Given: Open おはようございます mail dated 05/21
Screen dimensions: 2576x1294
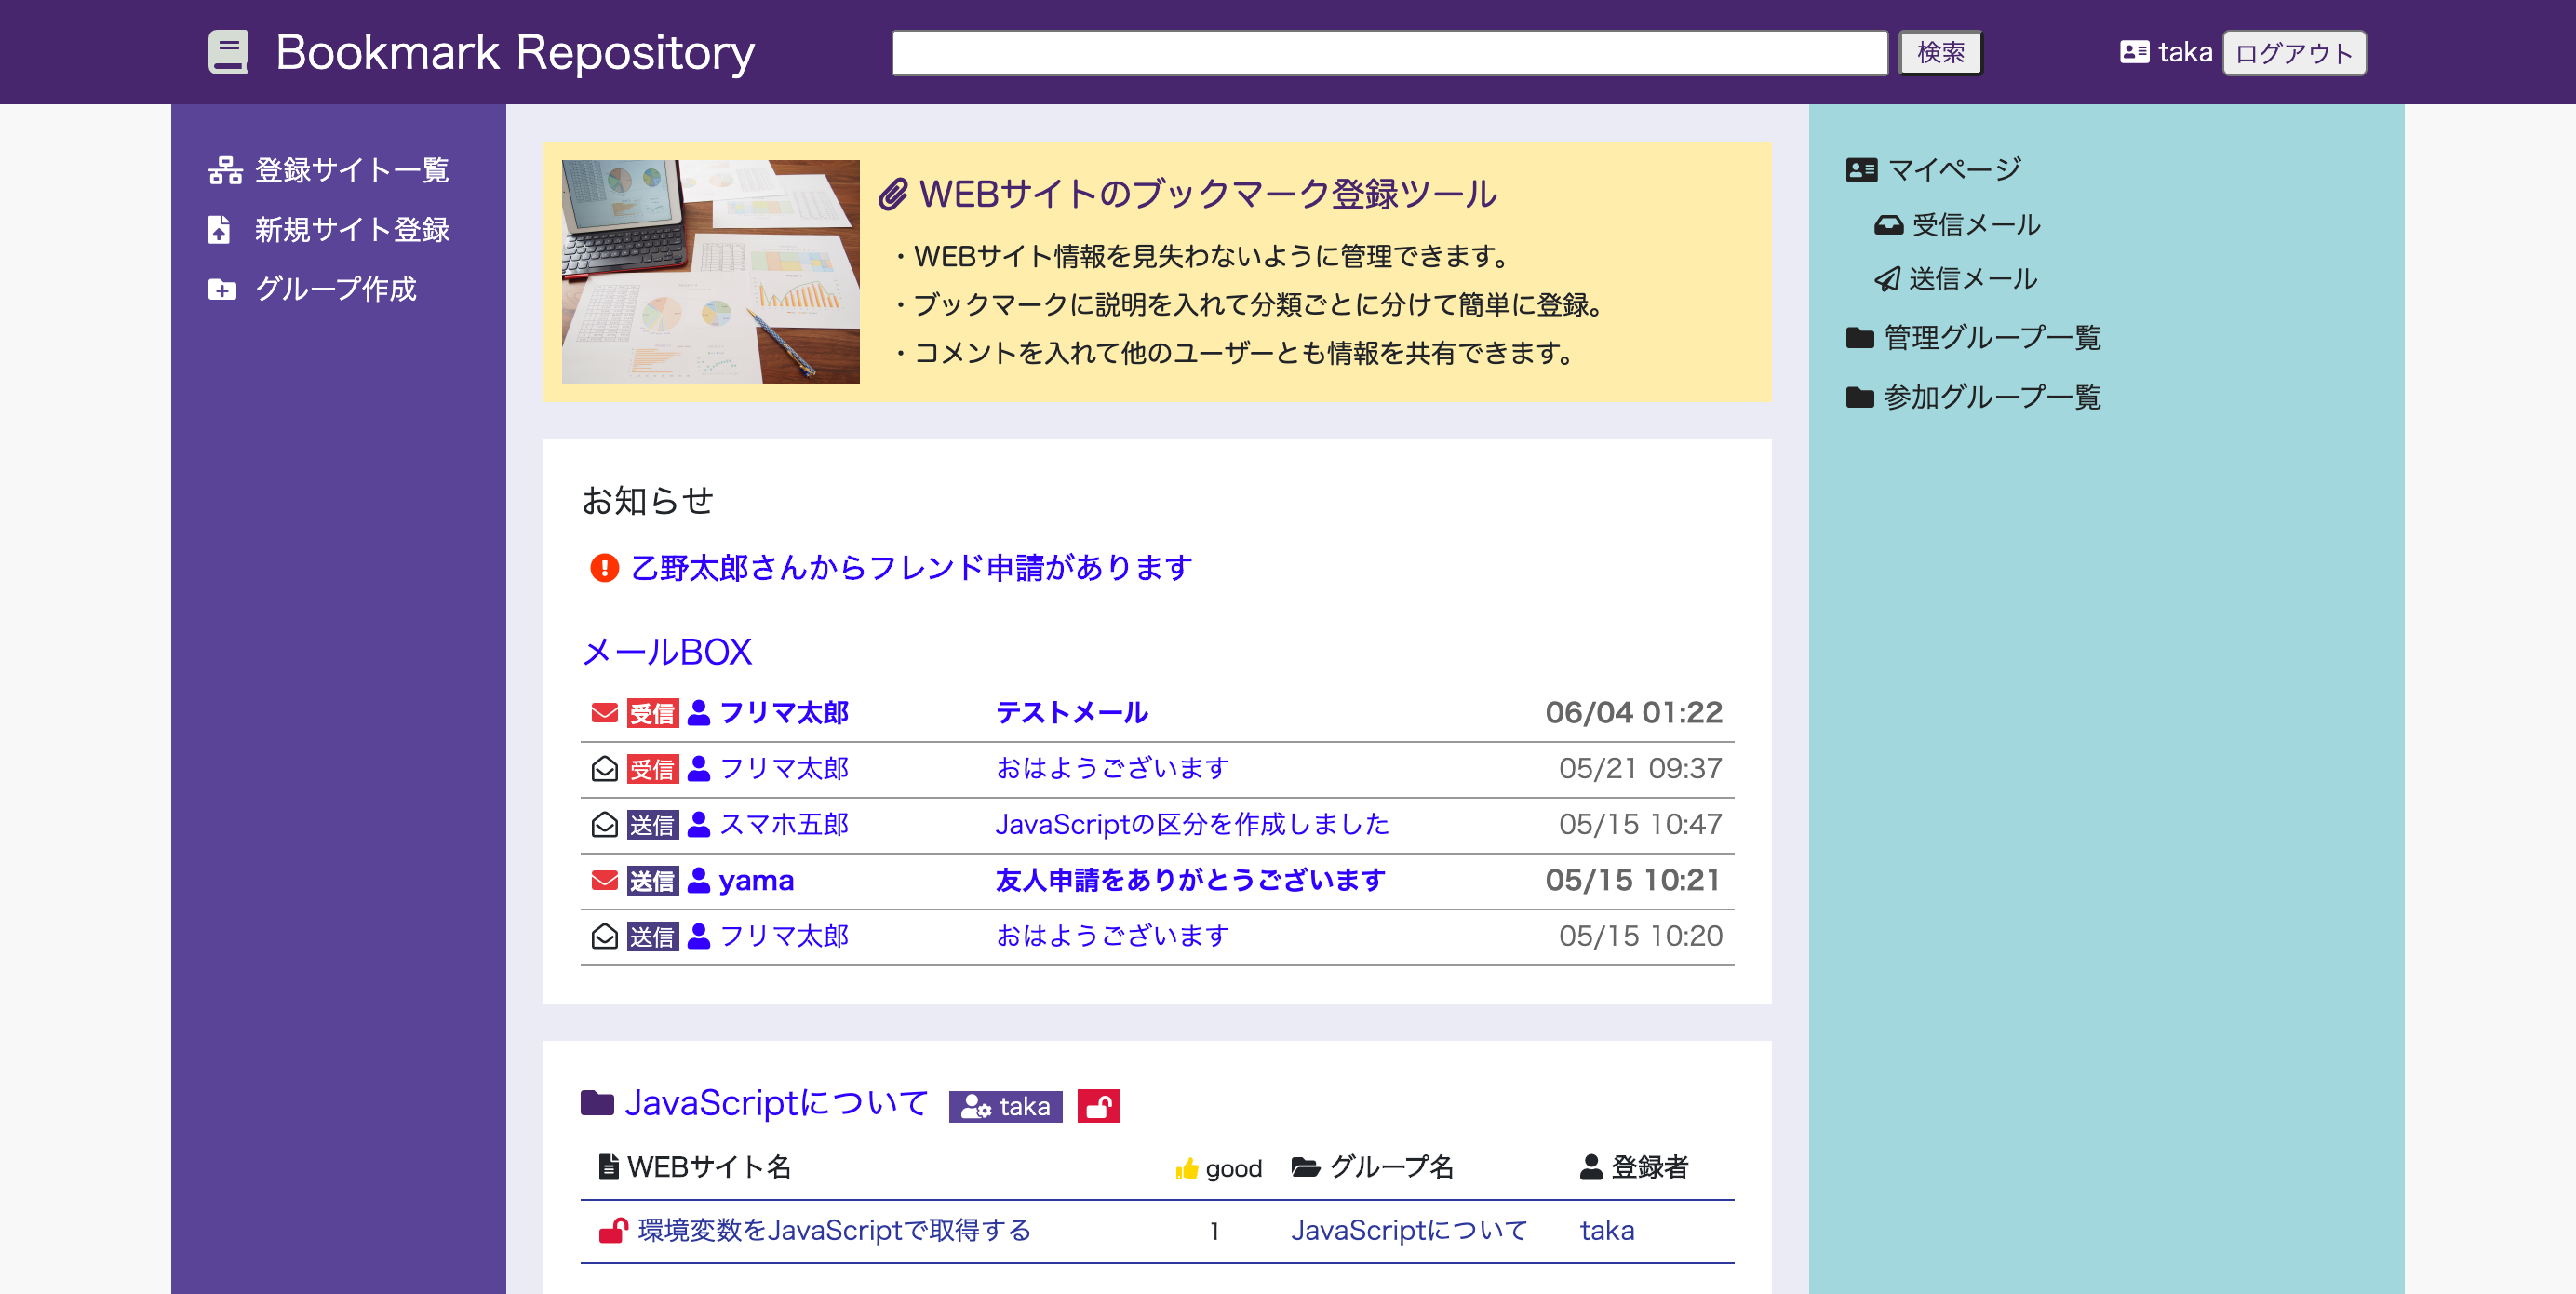Looking at the screenshot, I should tap(1112, 768).
